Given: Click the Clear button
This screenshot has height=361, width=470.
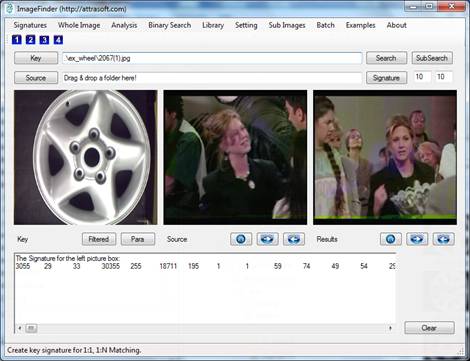Looking at the screenshot, I should click(x=429, y=328).
